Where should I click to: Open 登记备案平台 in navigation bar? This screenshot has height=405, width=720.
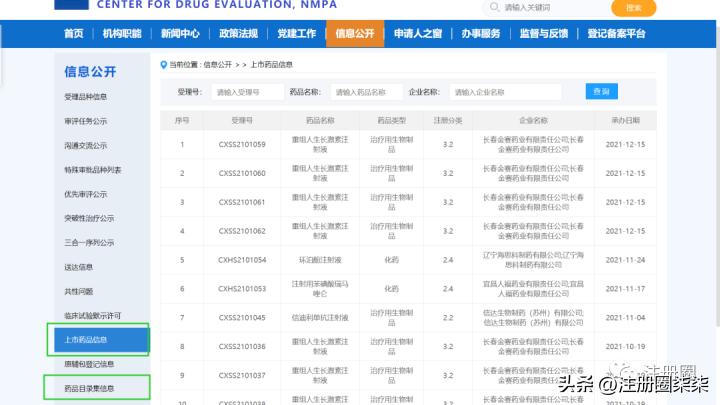(616, 34)
